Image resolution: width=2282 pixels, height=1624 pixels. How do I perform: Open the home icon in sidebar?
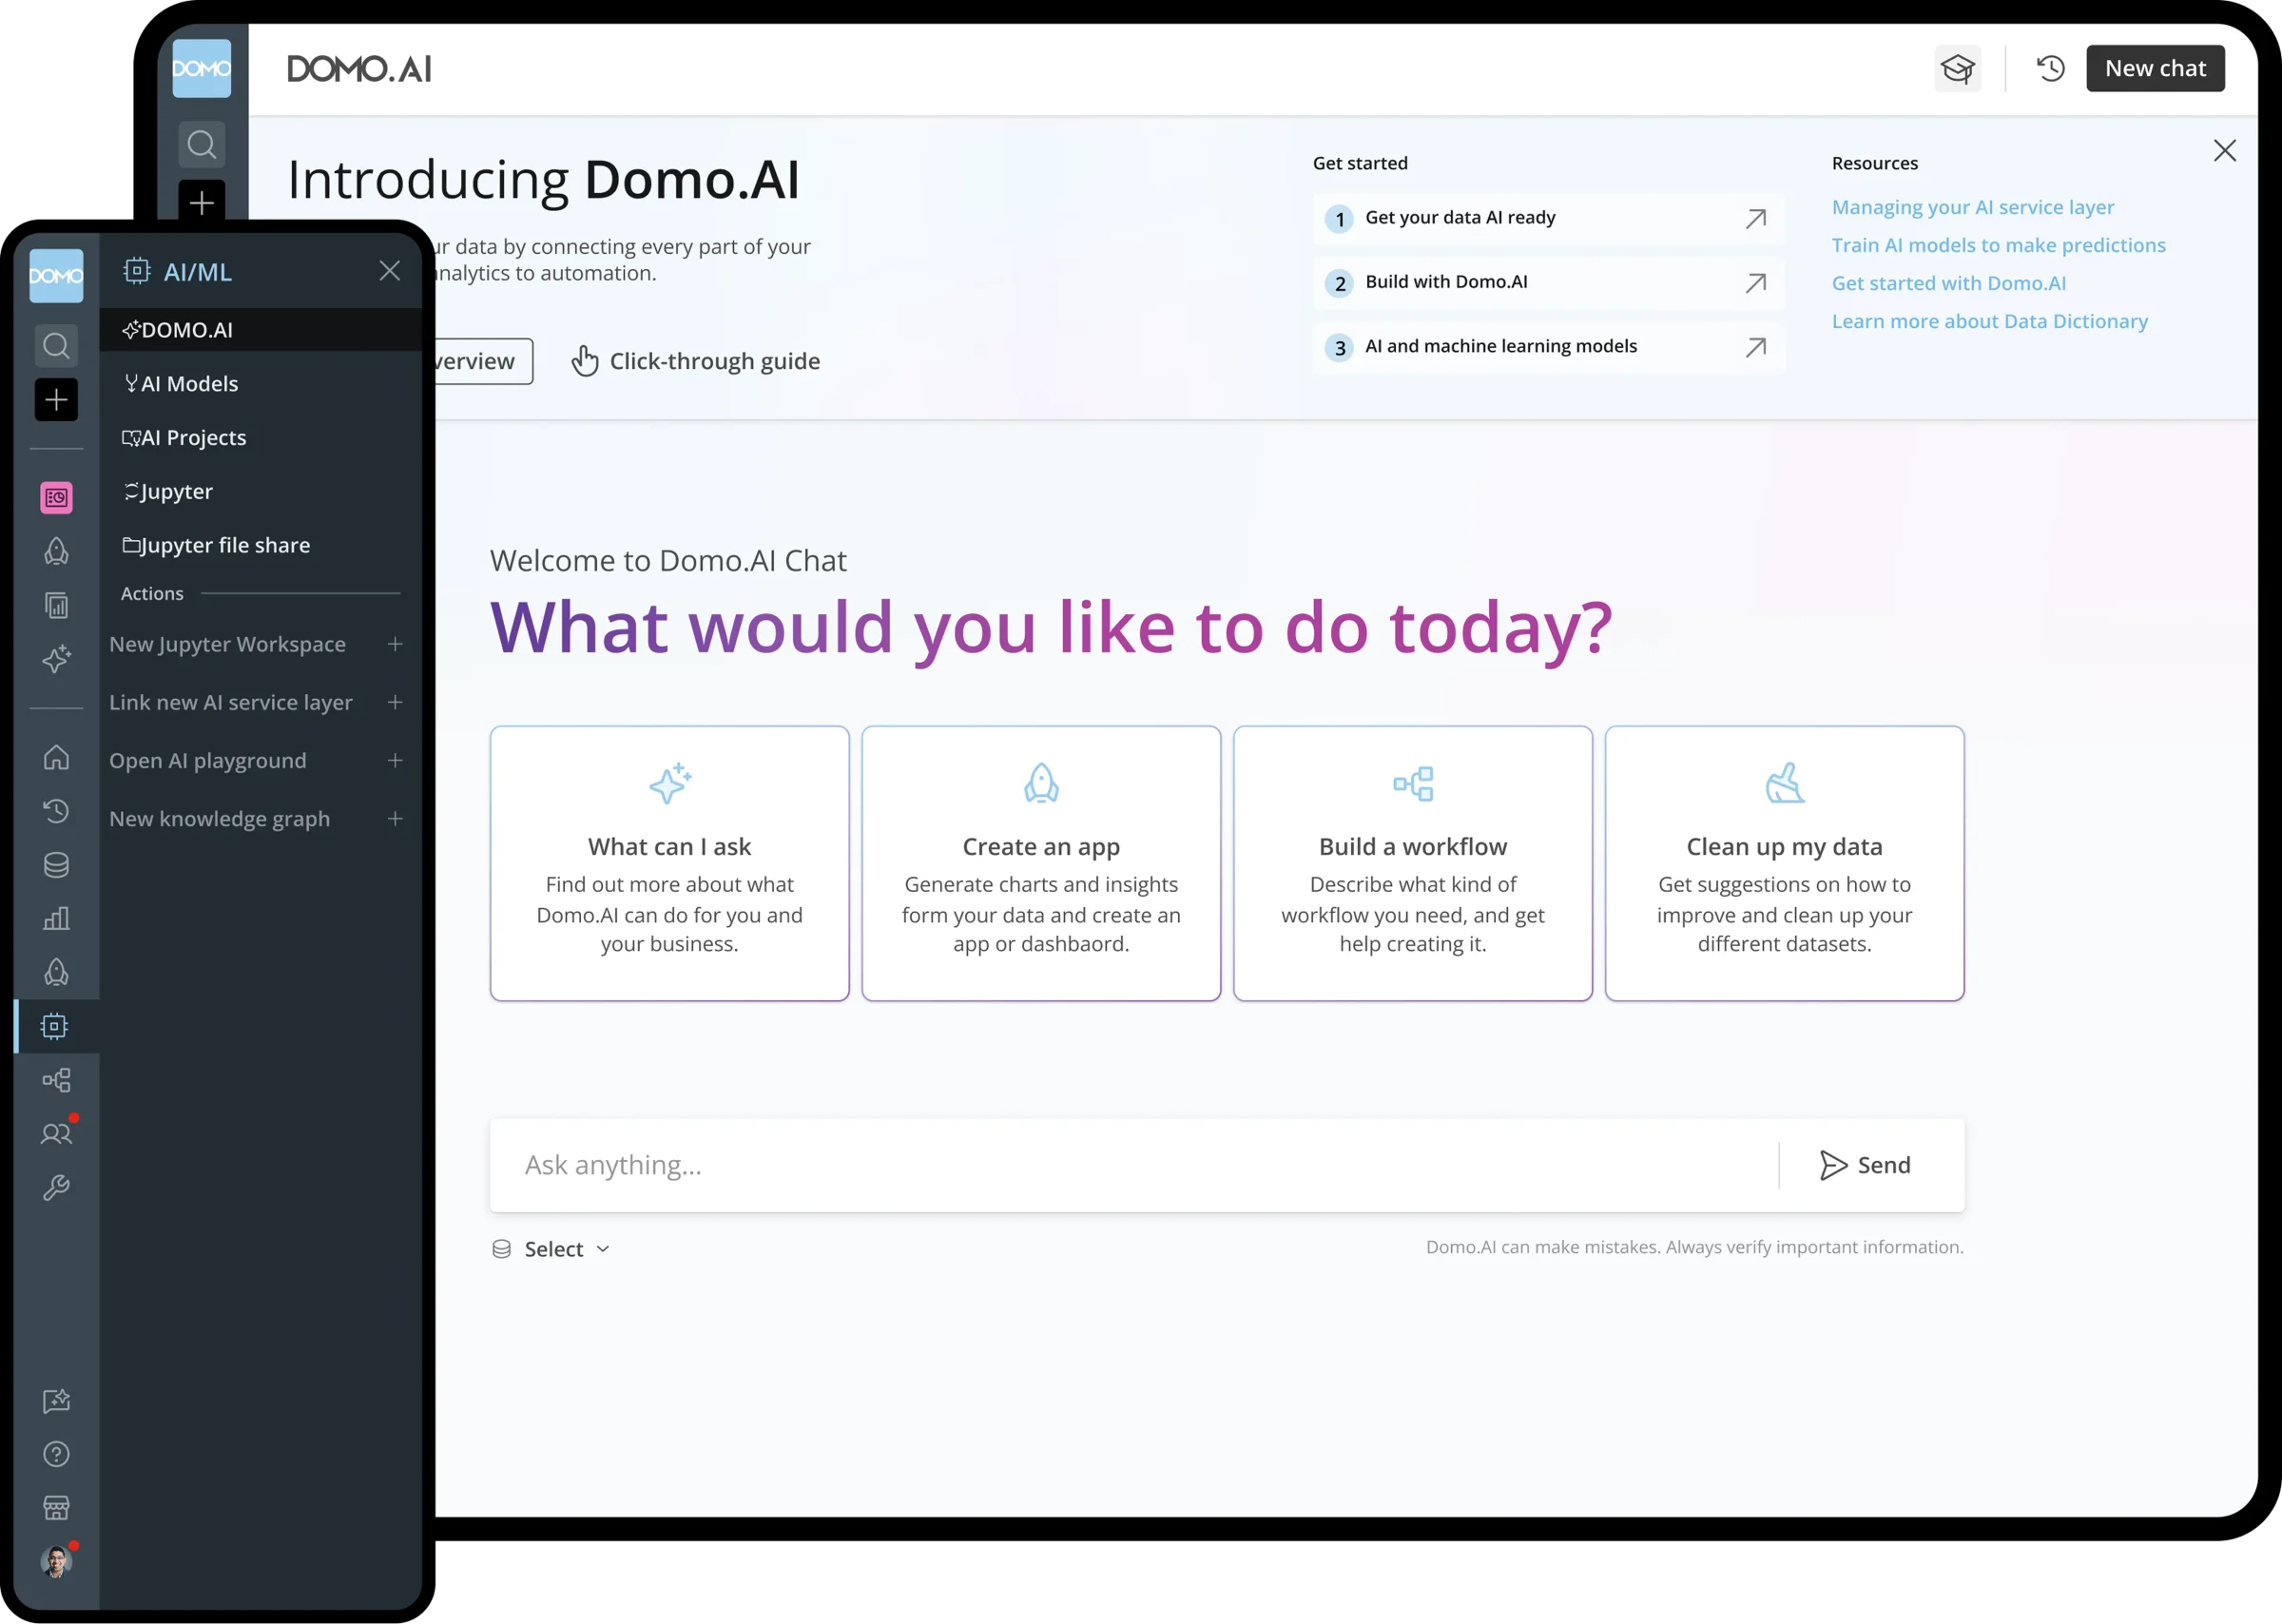coord(56,757)
